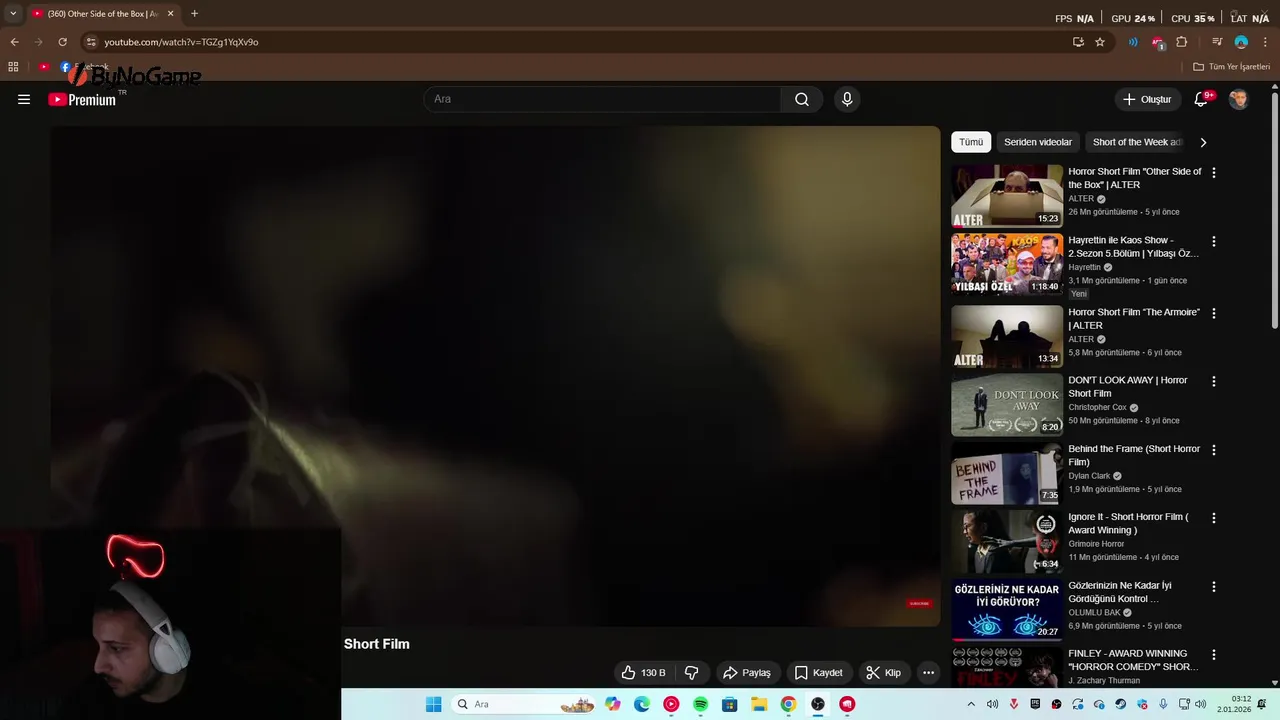This screenshot has width=1280, height=720.
Task: Reload the browser page
Action: tap(62, 42)
